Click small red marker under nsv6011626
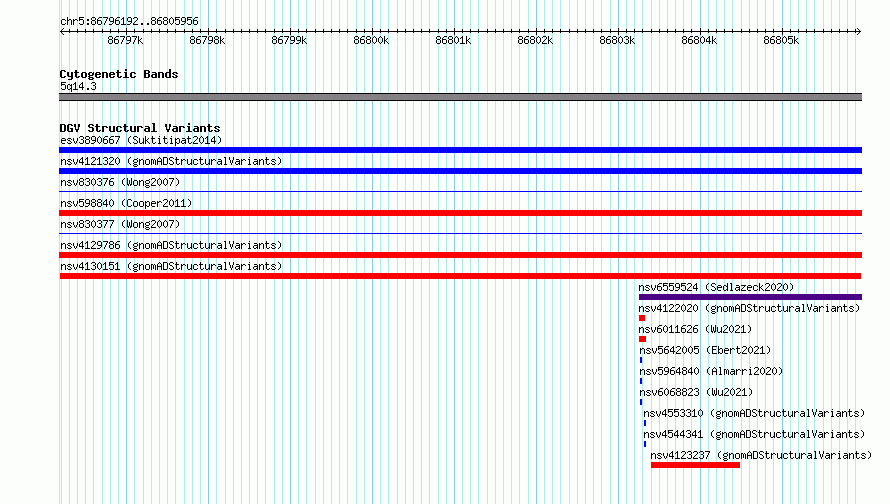890x504 pixels. 643,339
